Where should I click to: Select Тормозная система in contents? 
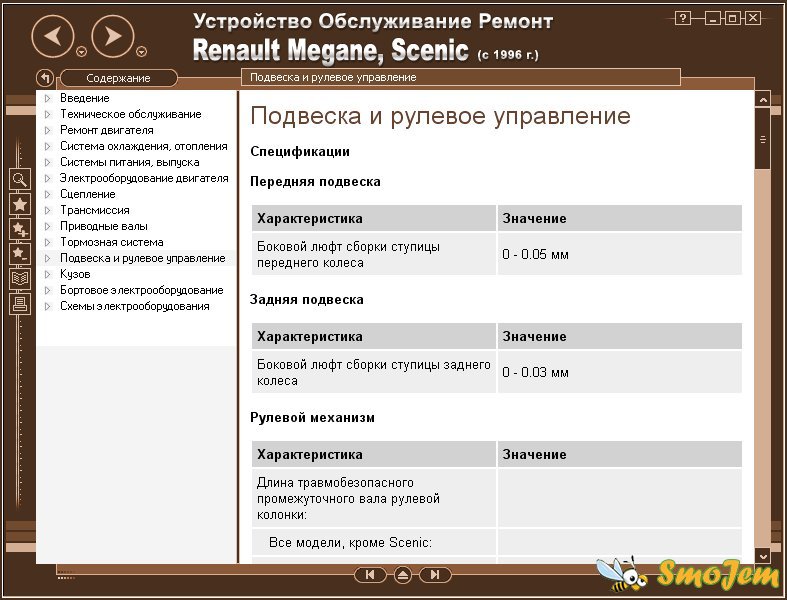111,242
